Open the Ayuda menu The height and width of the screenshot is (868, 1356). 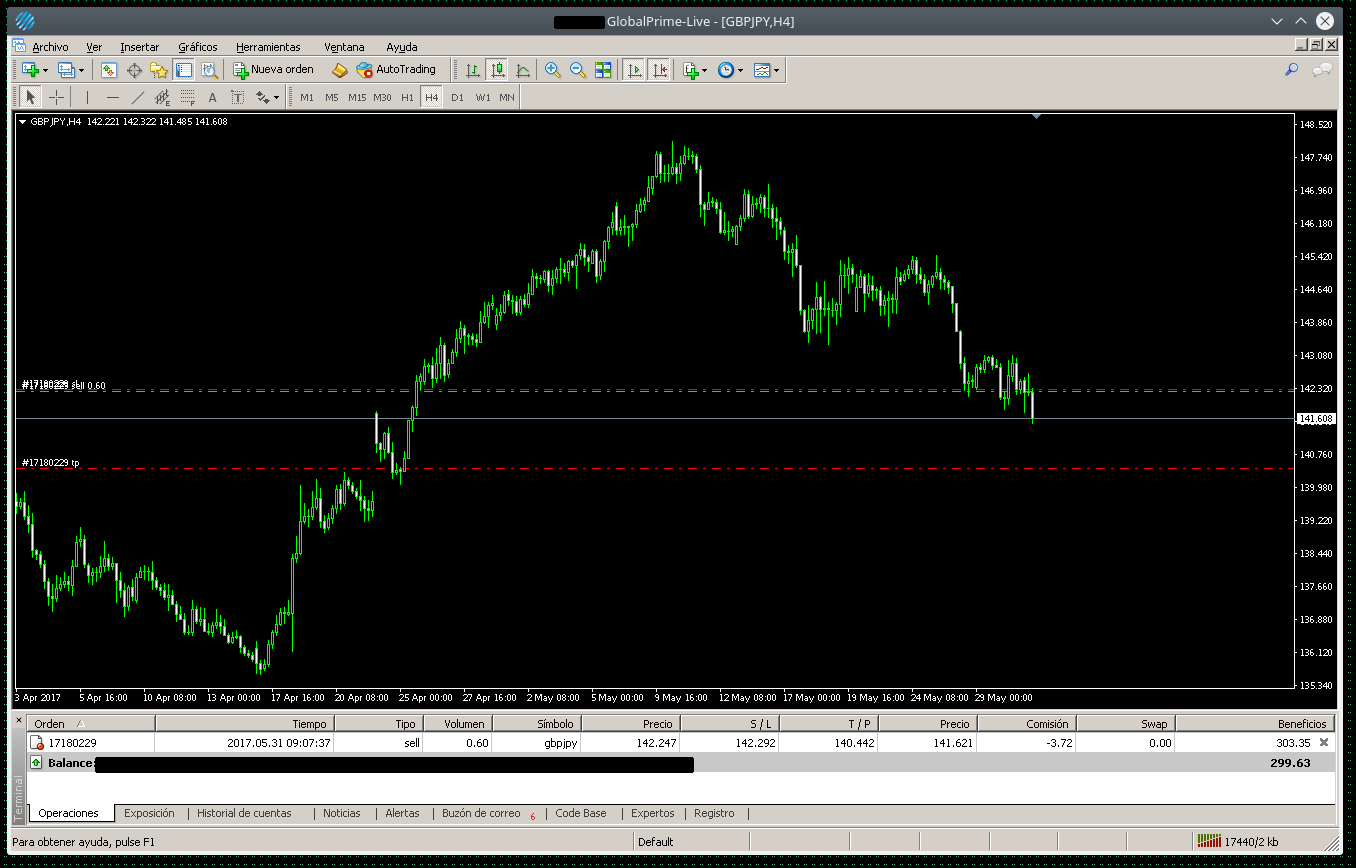pos(402,46)
